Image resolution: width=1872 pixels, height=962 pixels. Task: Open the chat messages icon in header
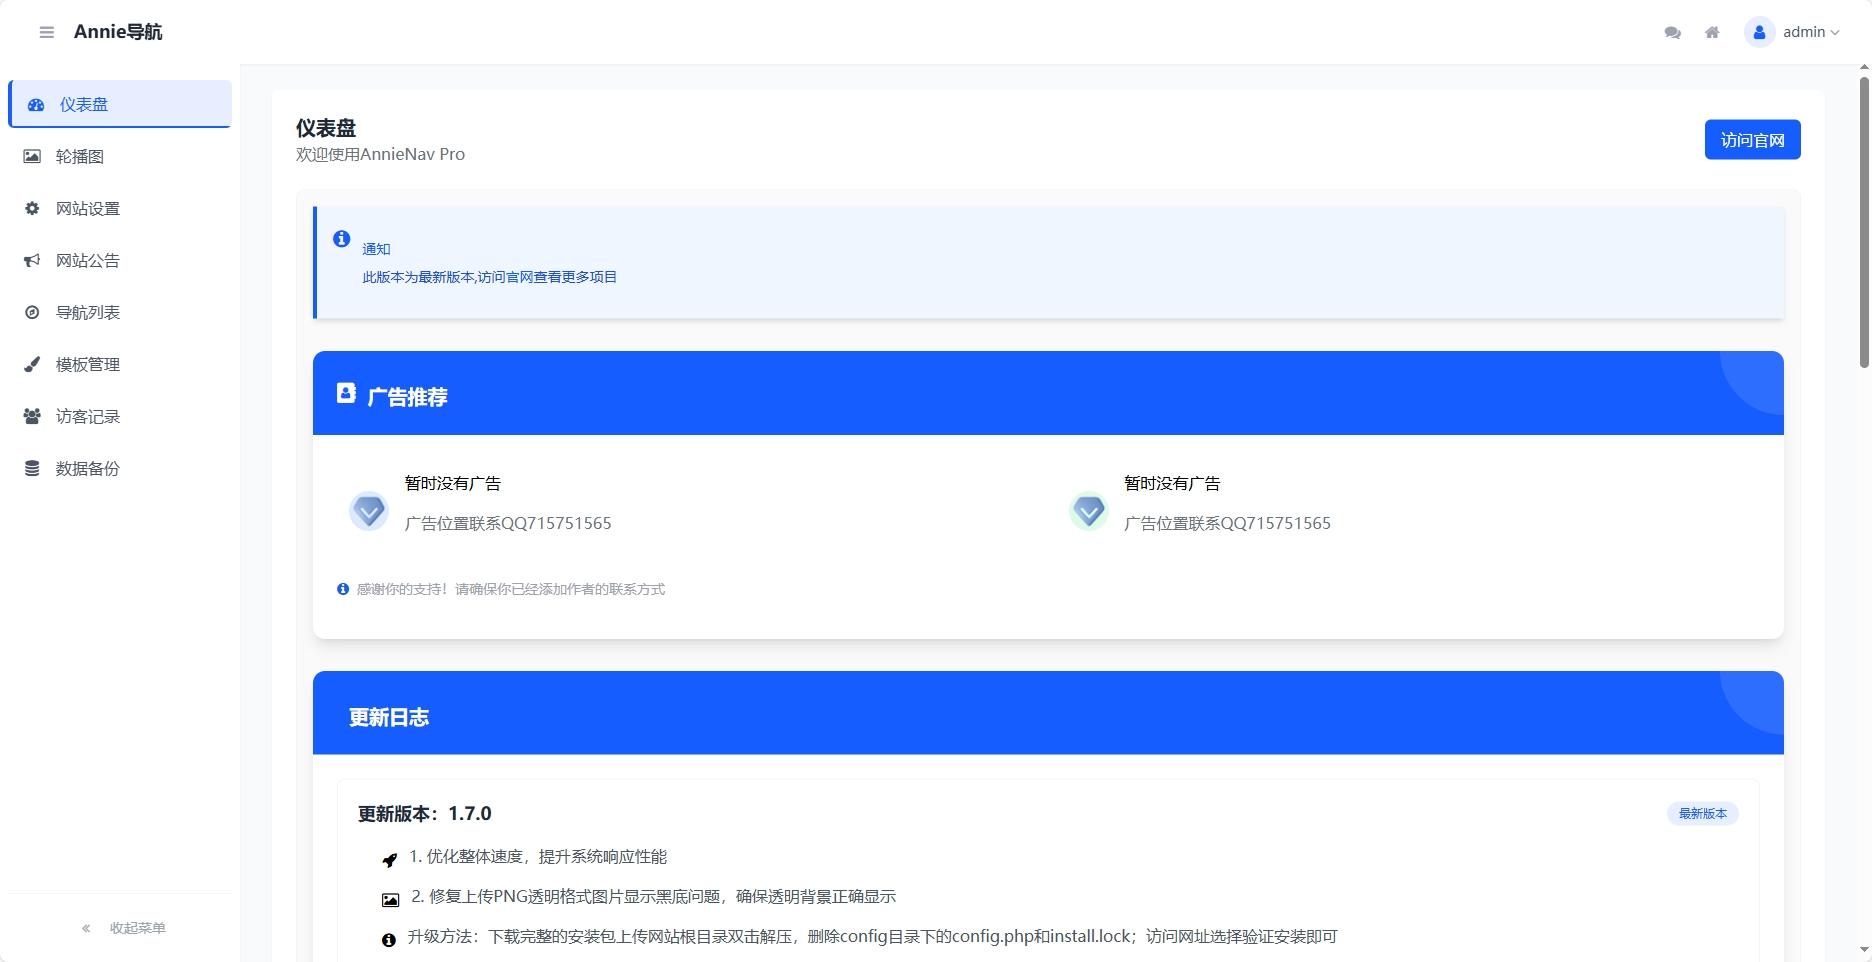pos(1672,32)
